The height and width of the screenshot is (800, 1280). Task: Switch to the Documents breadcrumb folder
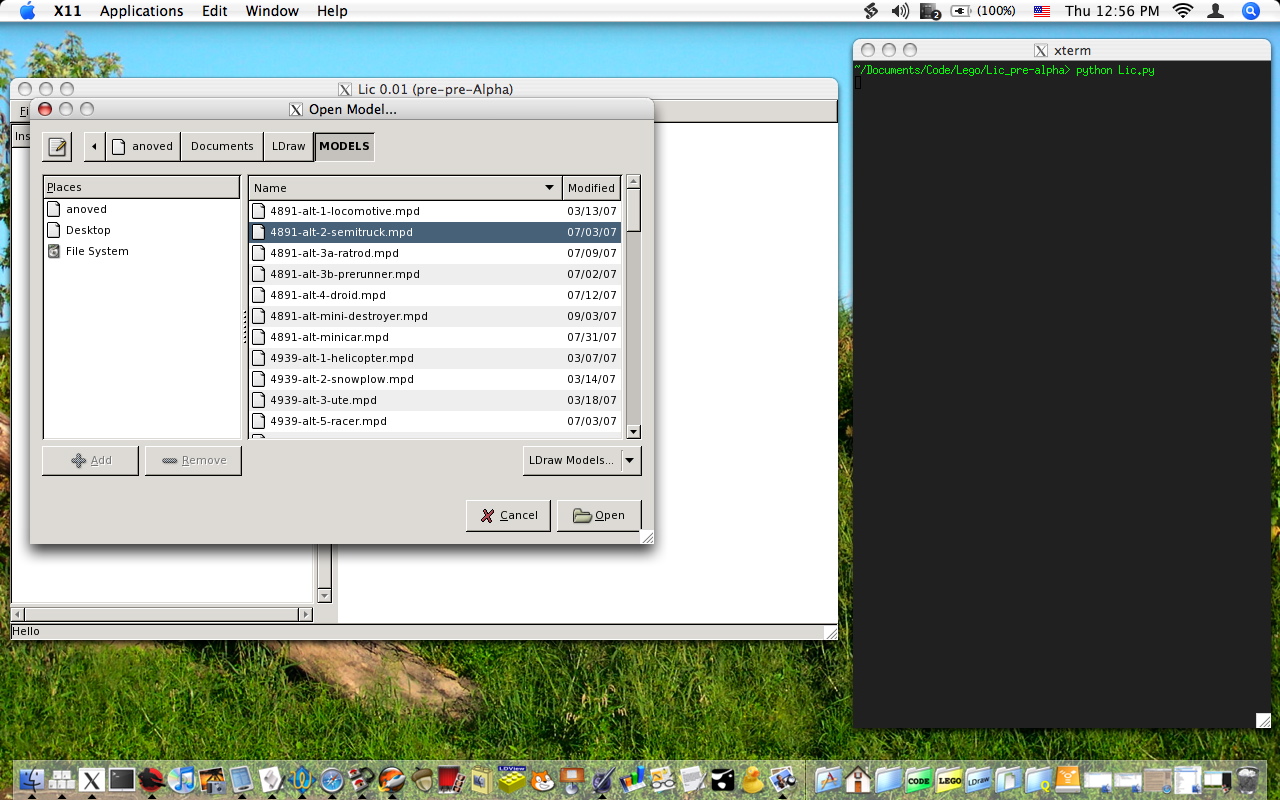click(221, 146)
